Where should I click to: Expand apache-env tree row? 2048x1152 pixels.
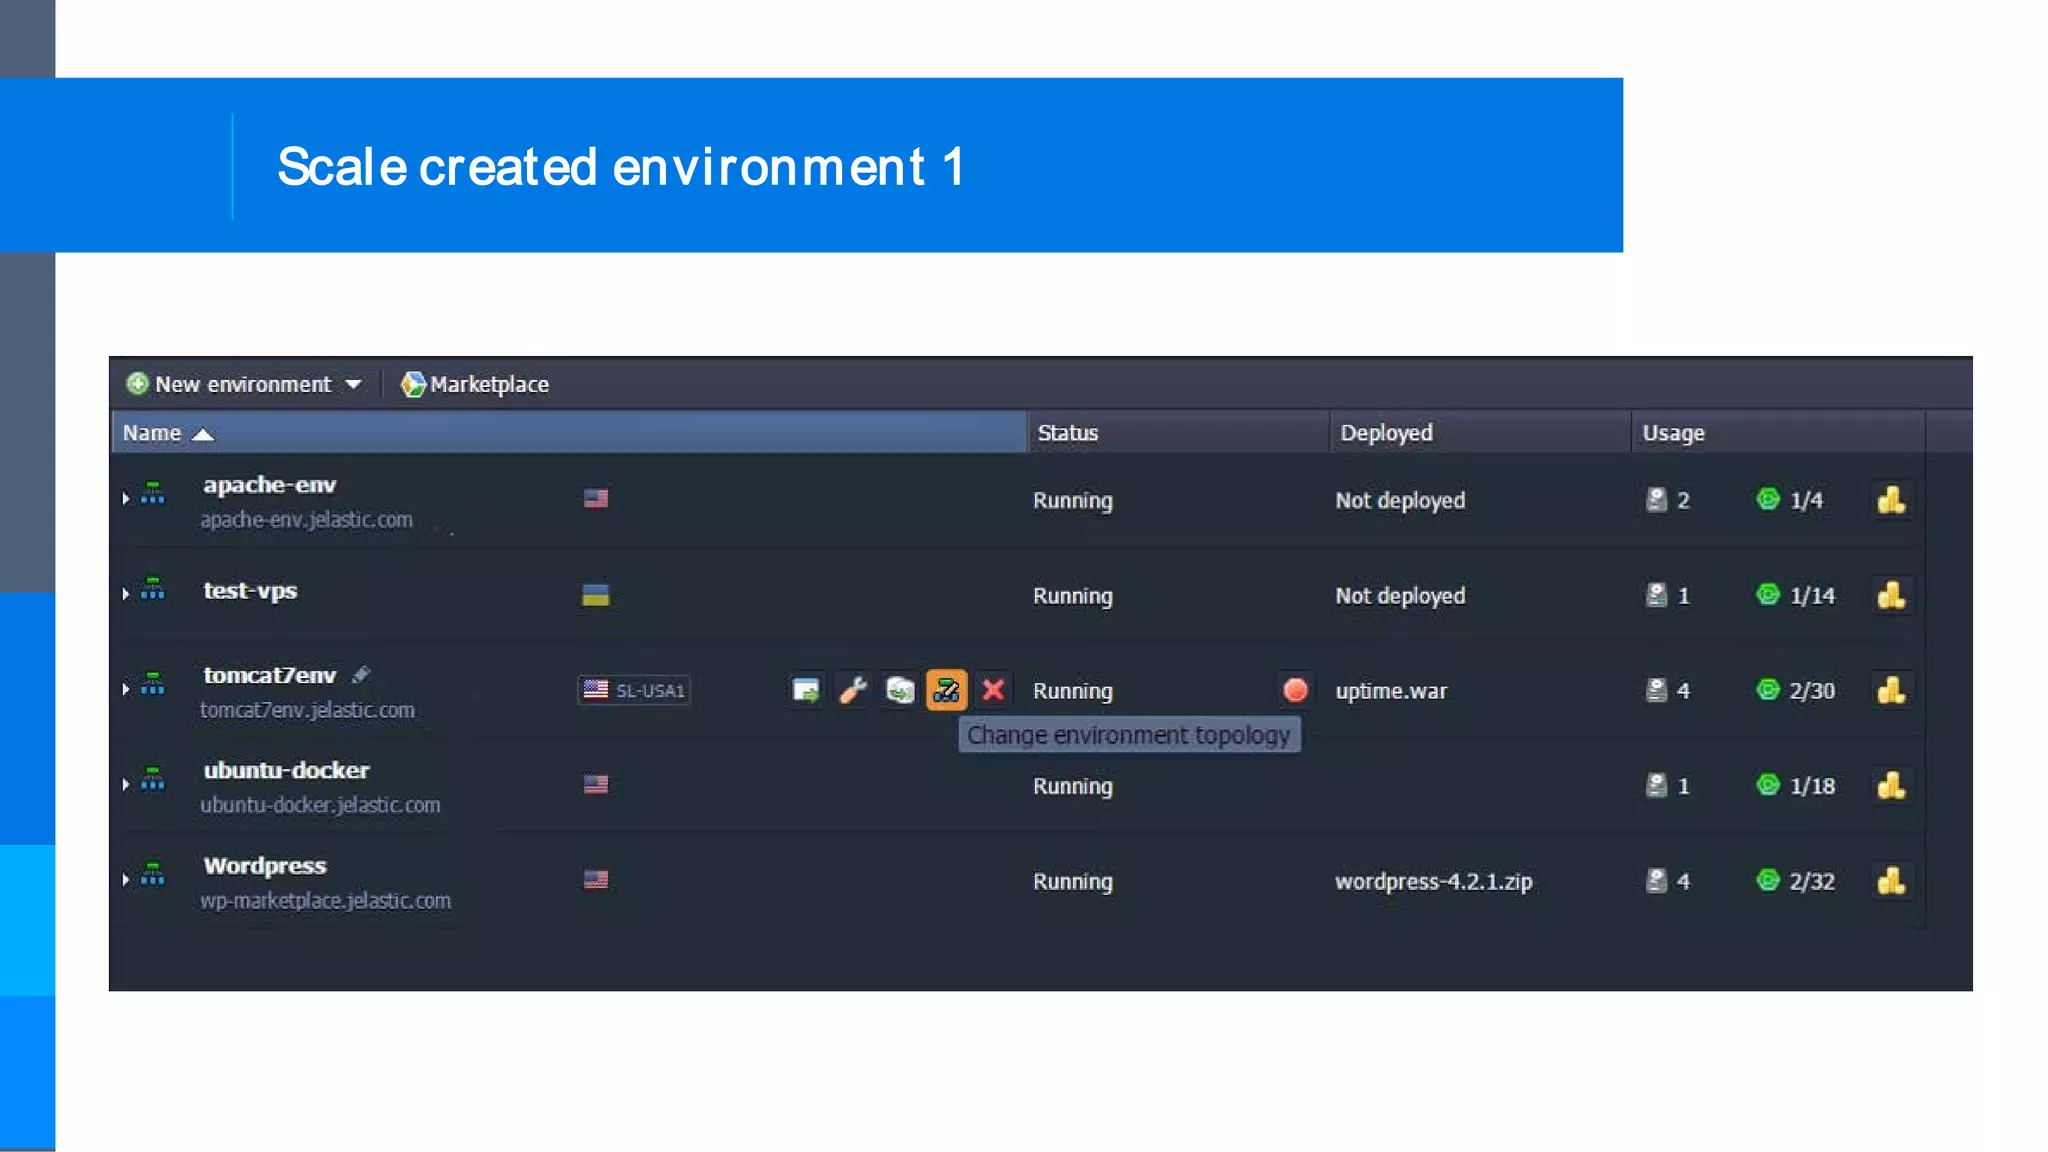126,498
